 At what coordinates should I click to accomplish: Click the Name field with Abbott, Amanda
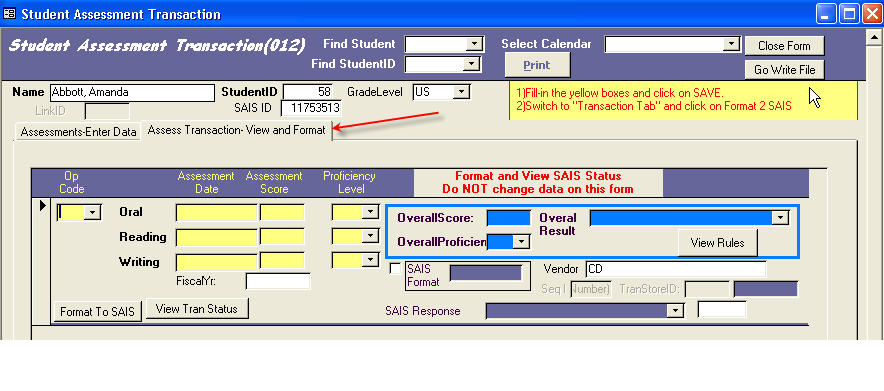pos(132,92)
